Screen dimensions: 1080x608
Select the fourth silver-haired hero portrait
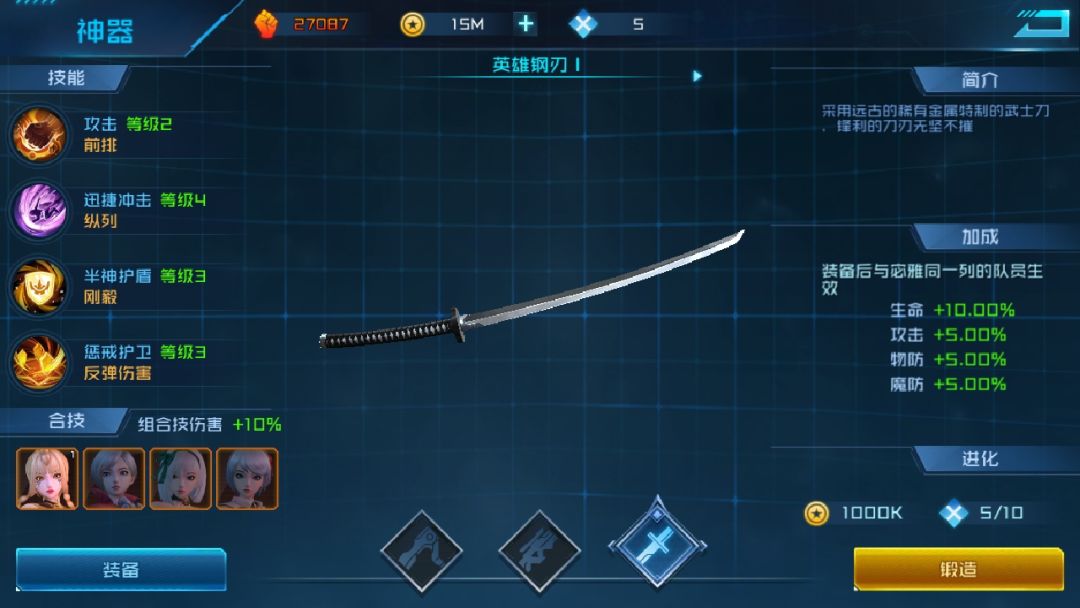coord(247,479)
